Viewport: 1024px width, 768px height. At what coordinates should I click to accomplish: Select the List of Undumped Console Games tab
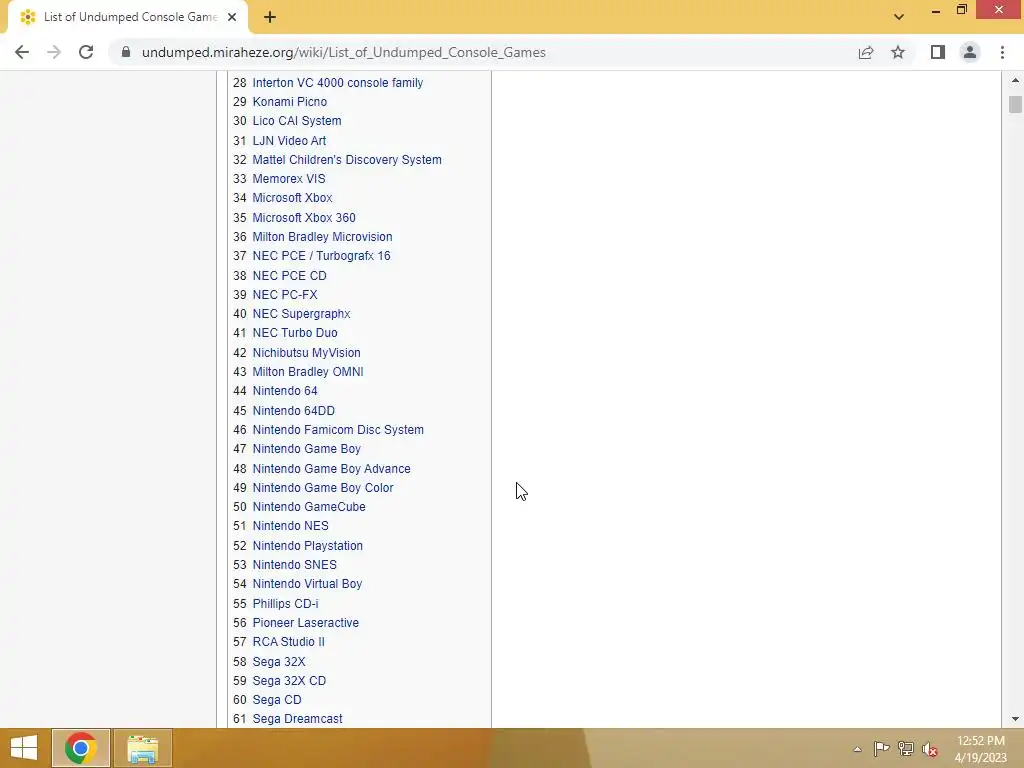(127, 17)
